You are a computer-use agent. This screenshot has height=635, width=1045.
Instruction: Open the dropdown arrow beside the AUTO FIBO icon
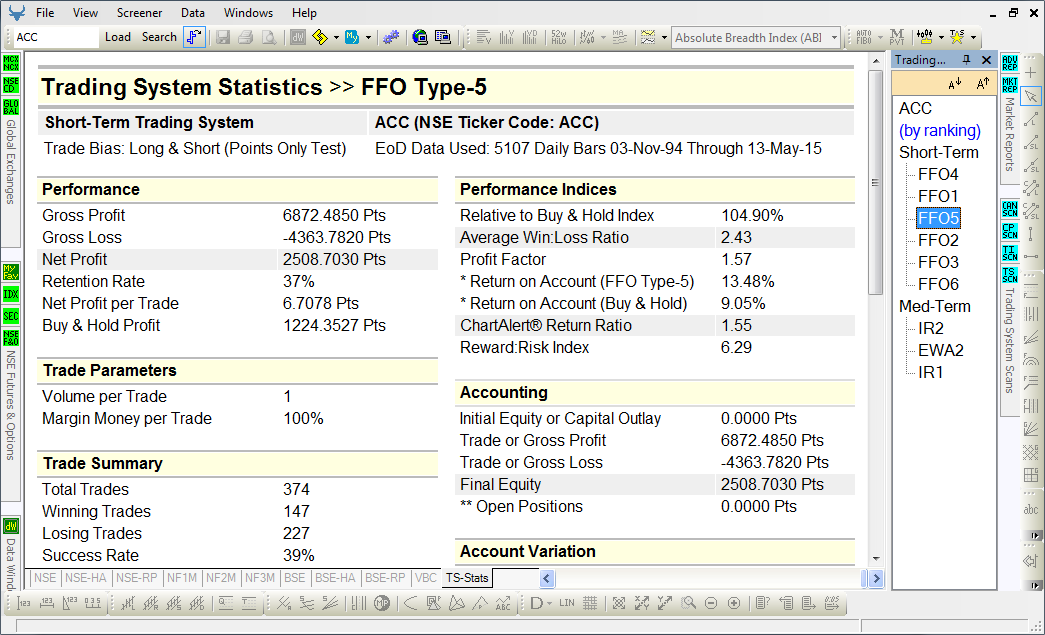coord(880,37)
